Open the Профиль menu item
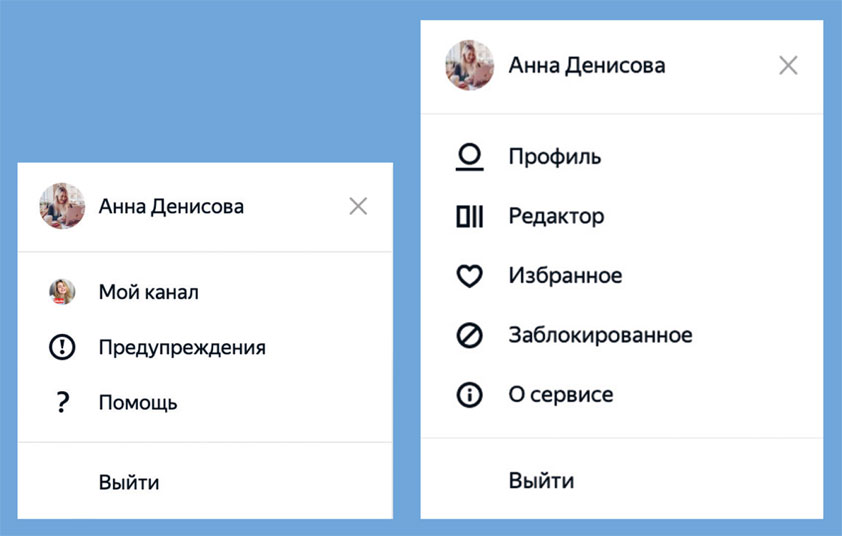 [554, 157]
